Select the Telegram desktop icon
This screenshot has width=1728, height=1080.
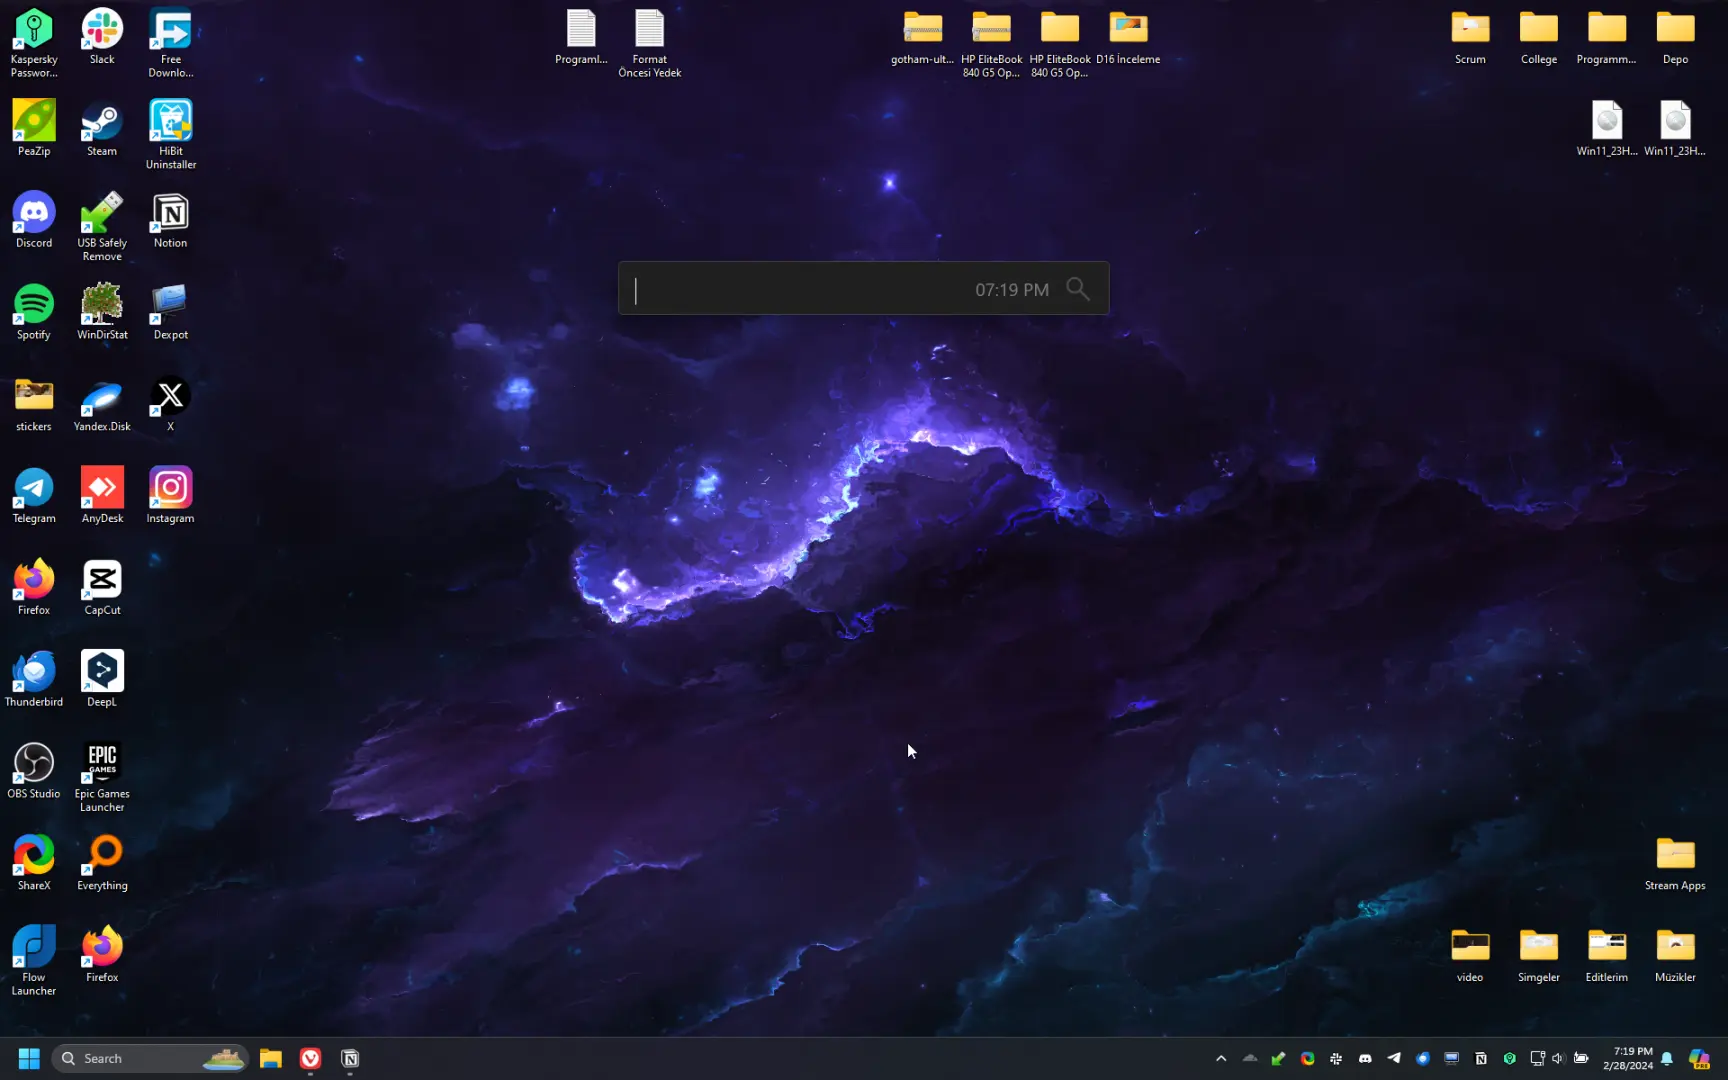click(x=34, y=497)
